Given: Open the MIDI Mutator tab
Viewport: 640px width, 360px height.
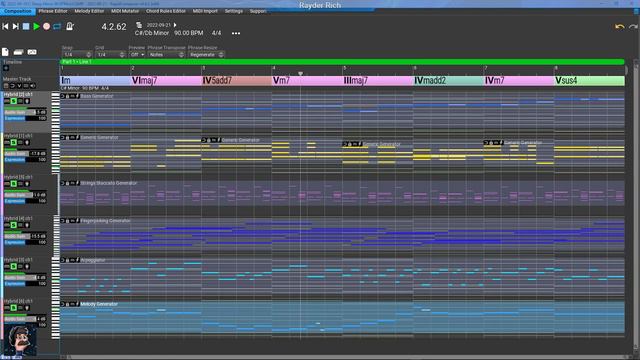Looking at the screenshot, I should coord(125,11).
